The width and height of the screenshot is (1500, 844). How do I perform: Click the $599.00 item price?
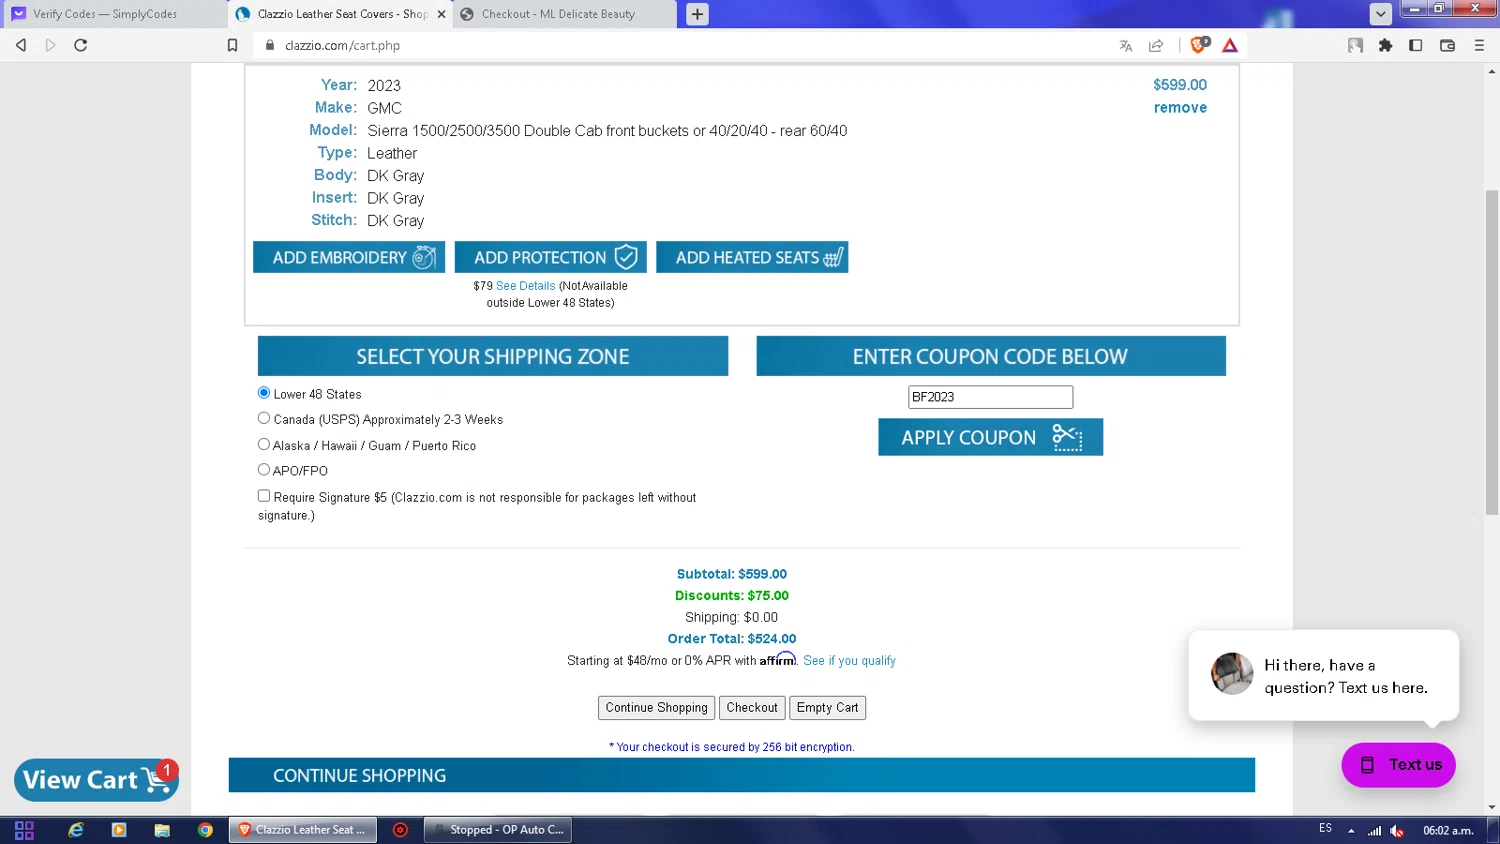coord(1180,85)
